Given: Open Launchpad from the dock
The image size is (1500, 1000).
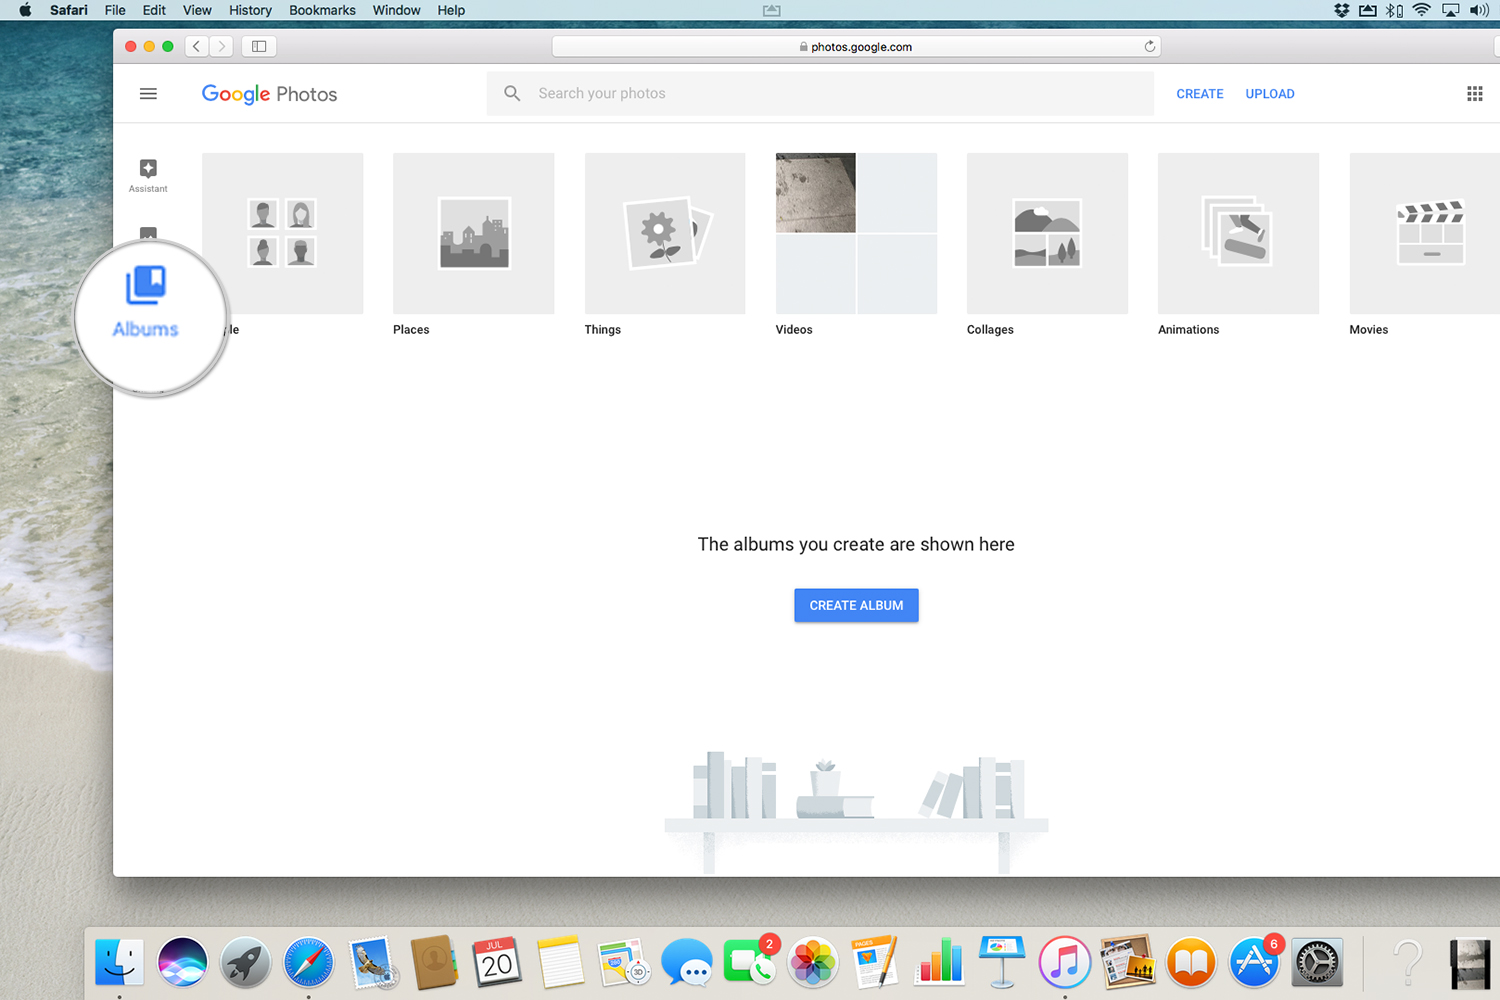Looking at the screenshot, I should point(245,963).
